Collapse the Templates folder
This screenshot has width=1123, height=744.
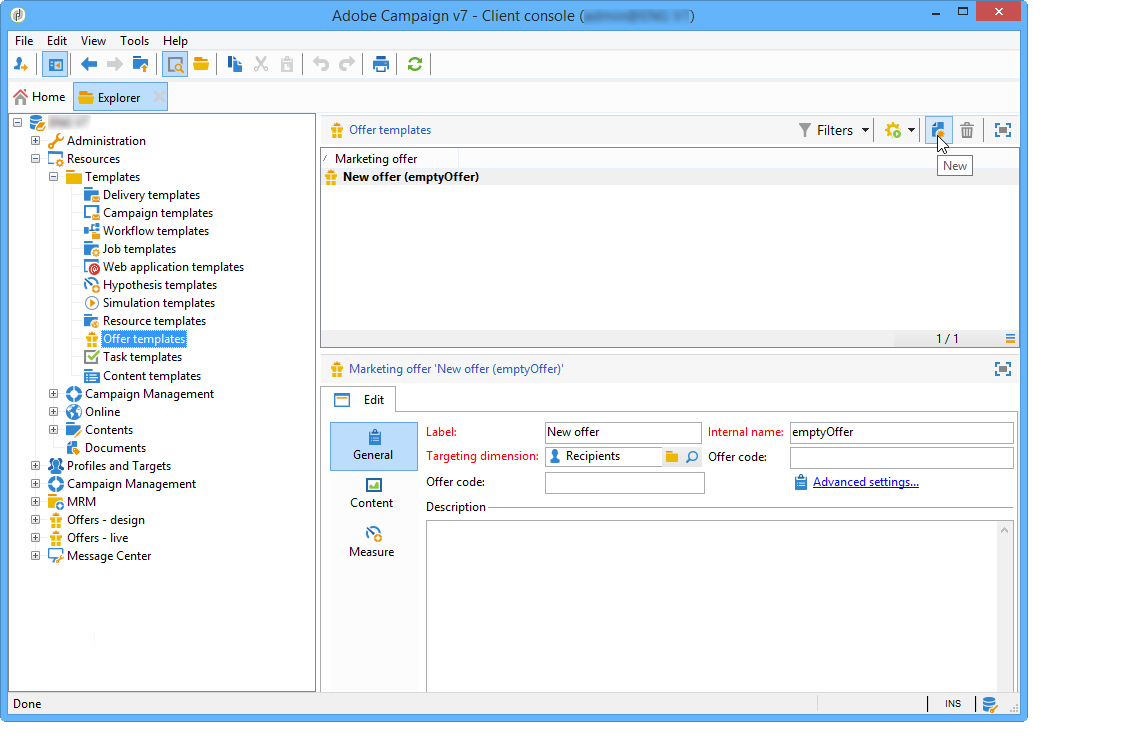(53, 176)
